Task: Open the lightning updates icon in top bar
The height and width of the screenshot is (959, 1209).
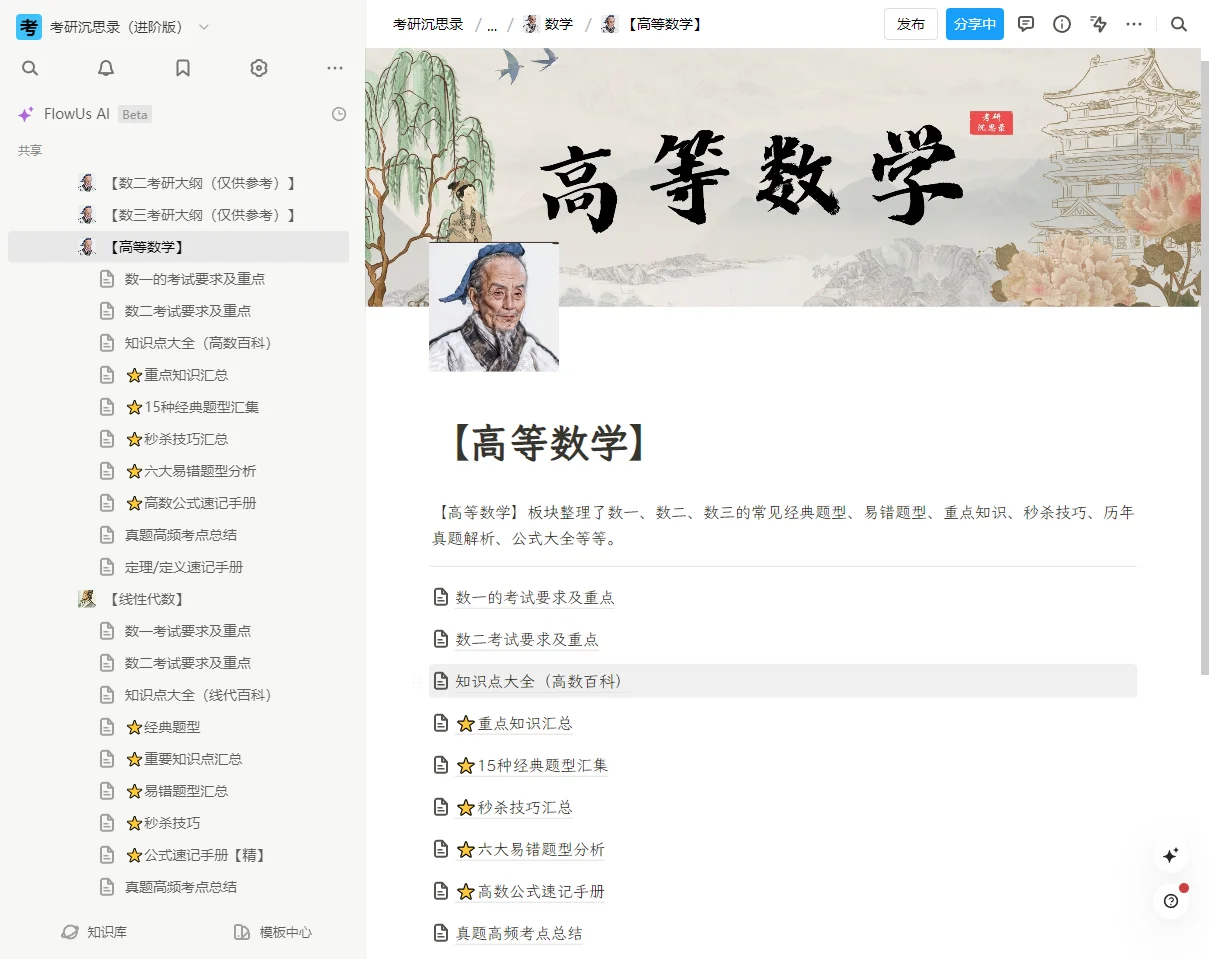Action: 1099,24
